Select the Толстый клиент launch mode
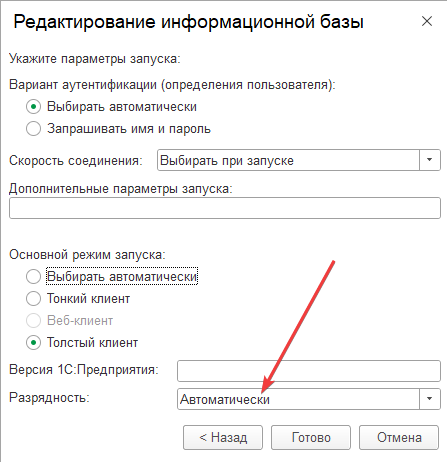 click(x=33, y=343)
